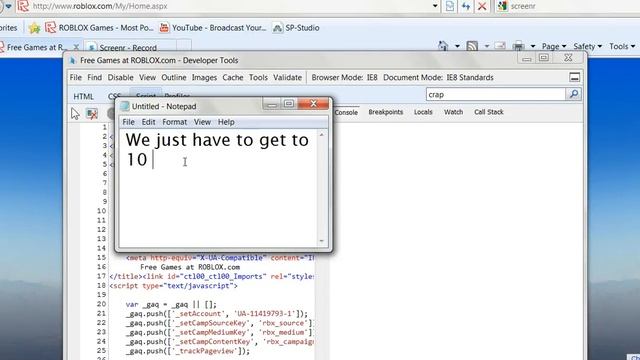Open the Notepad Edit menu

pyautogui.click(x=148, y=122)
